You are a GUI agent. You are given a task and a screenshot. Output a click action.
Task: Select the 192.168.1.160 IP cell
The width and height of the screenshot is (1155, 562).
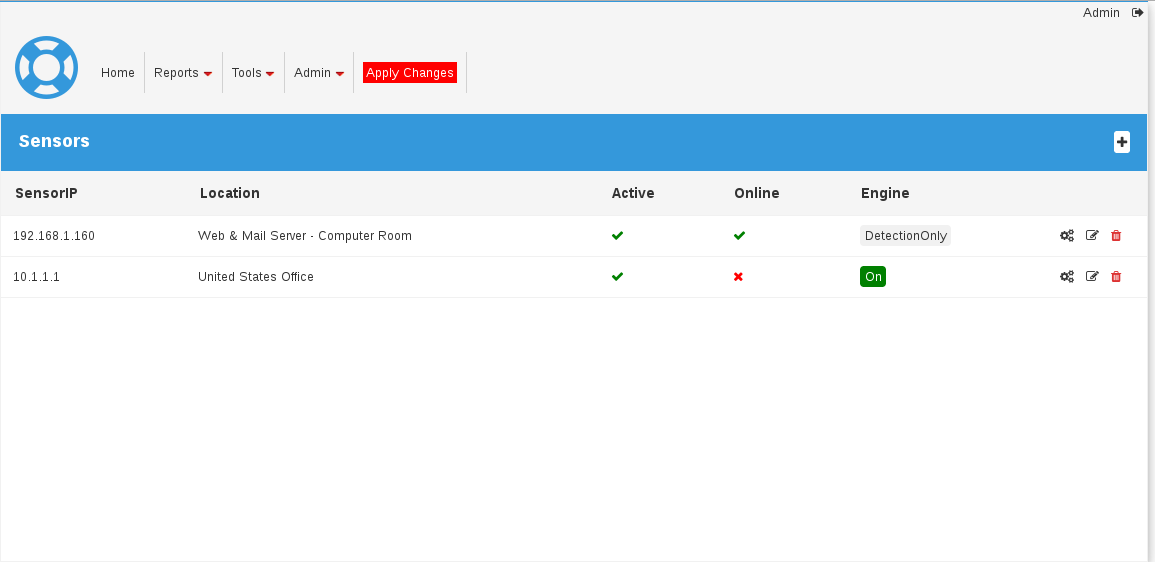point(54,236)
